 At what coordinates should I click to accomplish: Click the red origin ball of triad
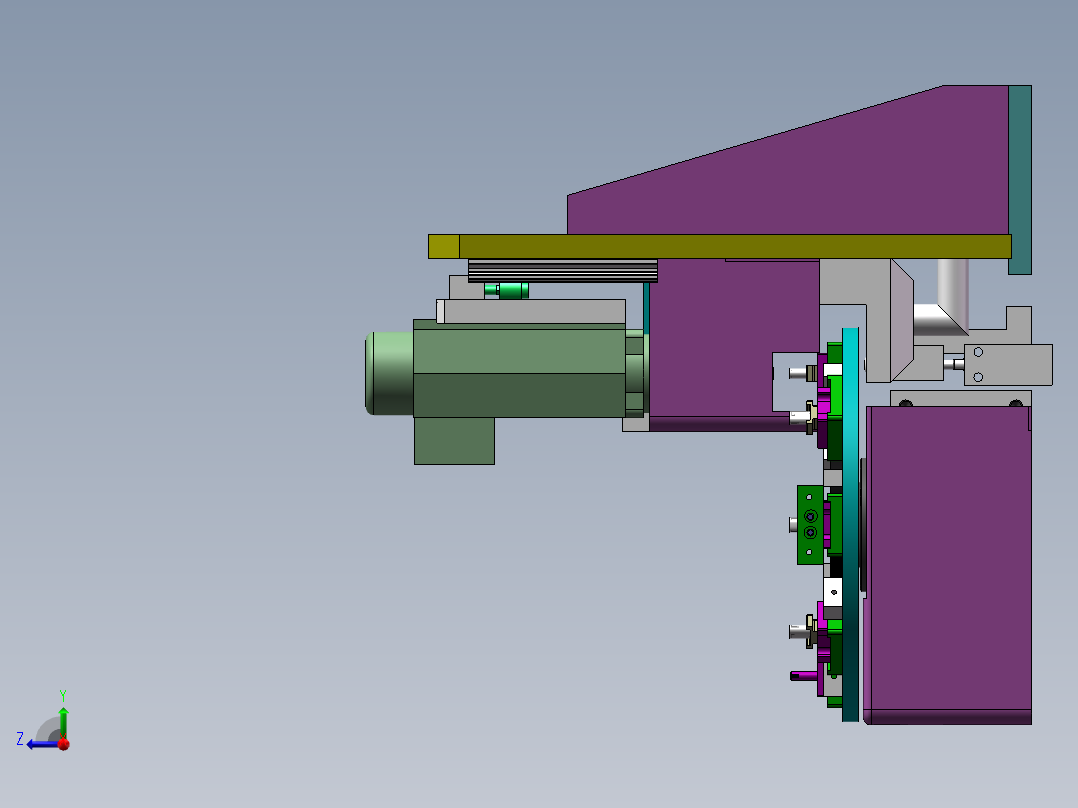click(x=64, y=744)
